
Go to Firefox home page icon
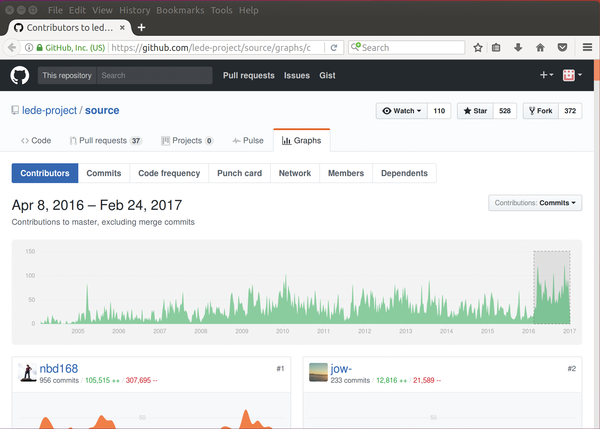pyautogui.click(x=540, y=48)
